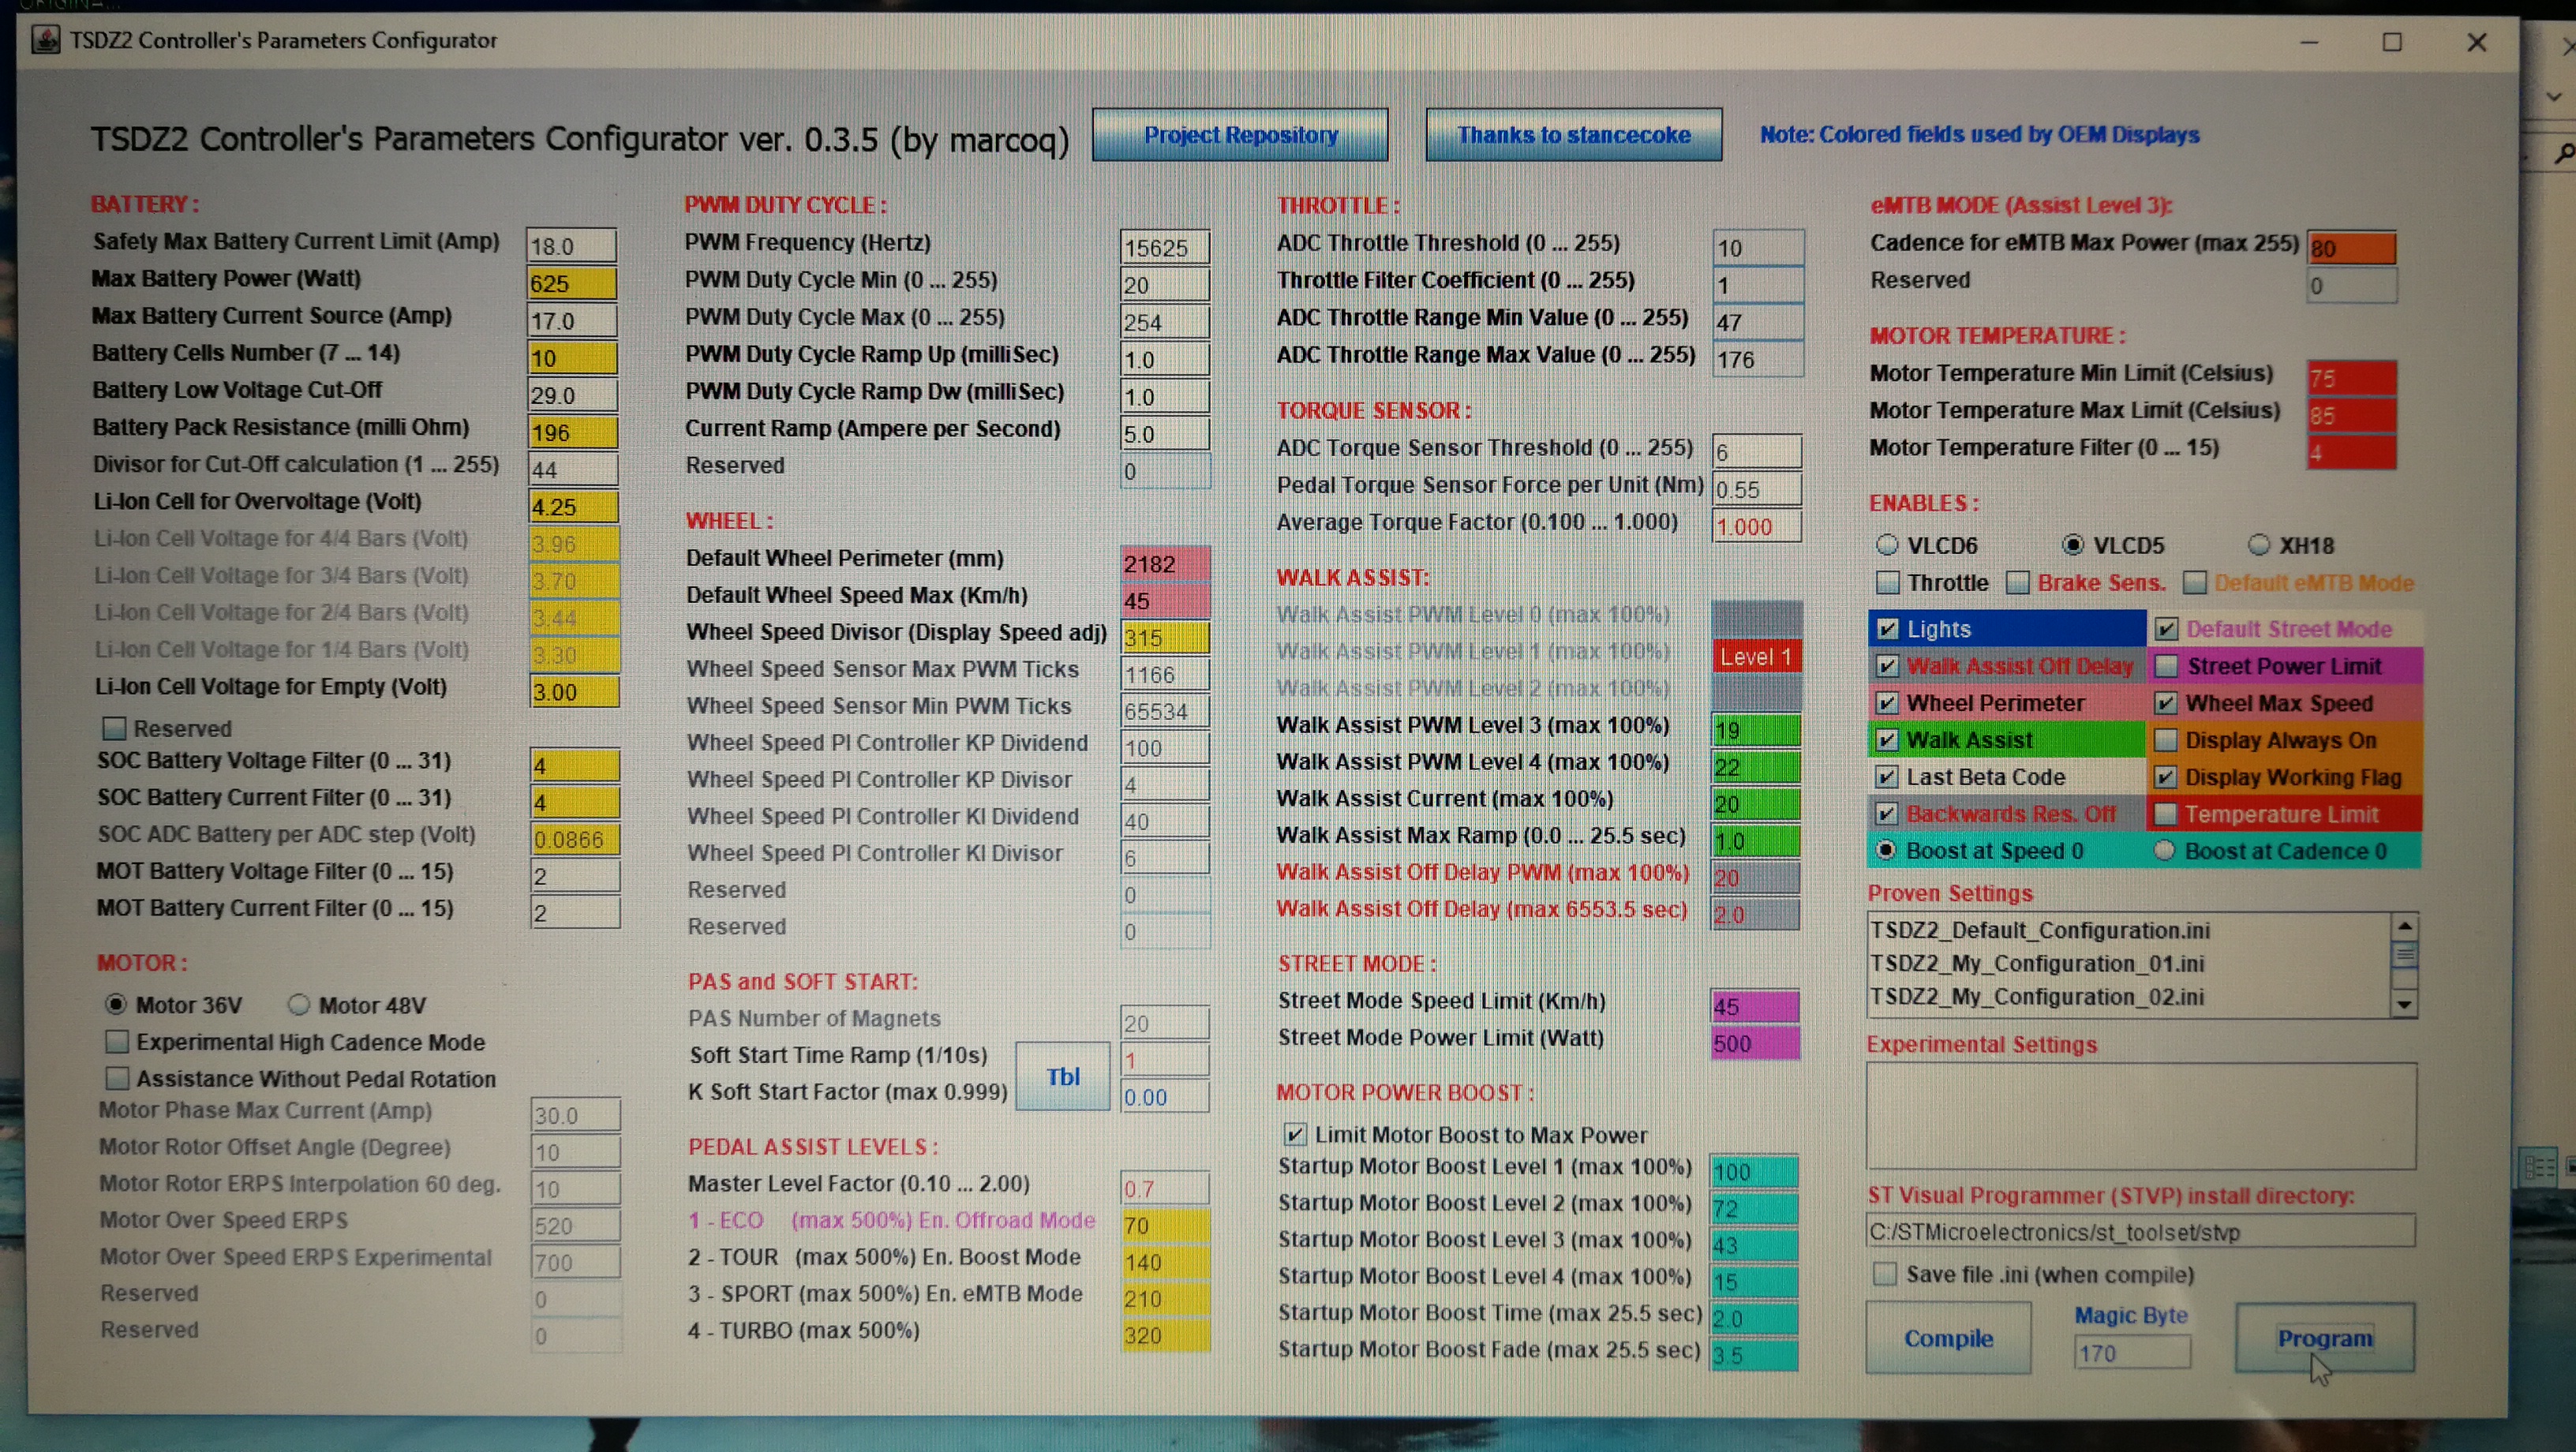Click the Compile button
The width and height of the screenshot is (2576, 1452).
coord(1948,1338)
